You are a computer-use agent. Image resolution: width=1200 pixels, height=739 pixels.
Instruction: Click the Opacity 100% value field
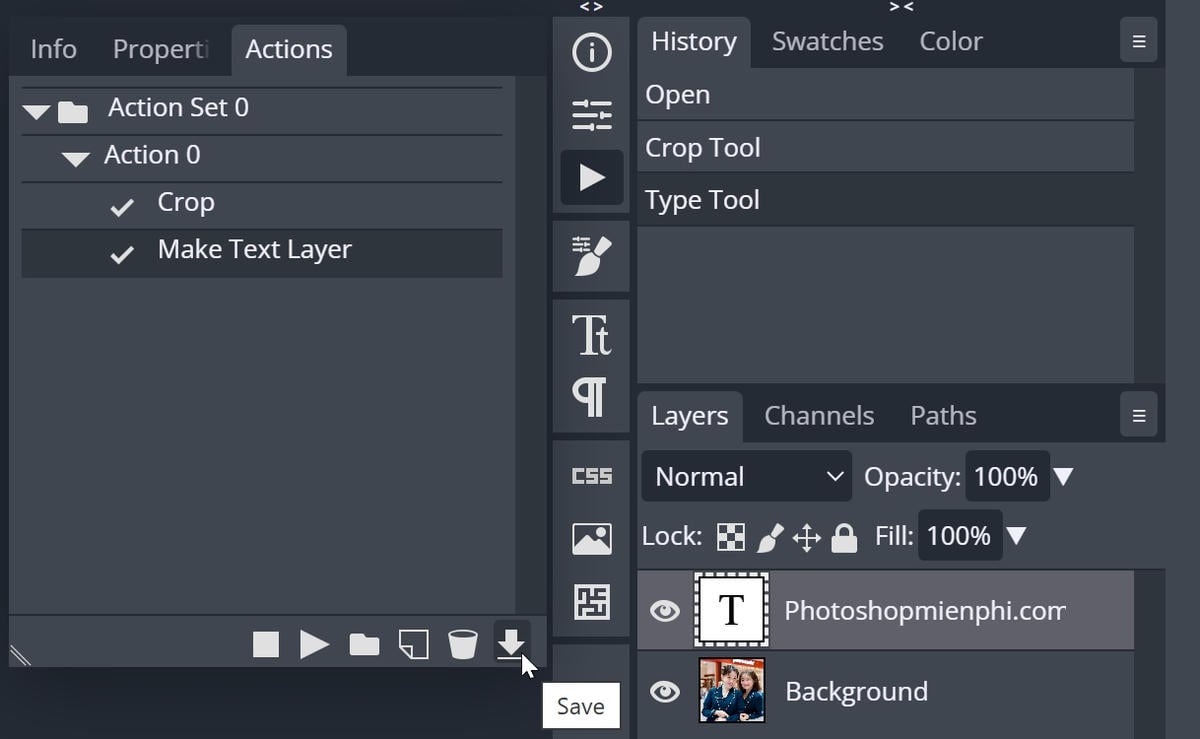[1007, 477]
